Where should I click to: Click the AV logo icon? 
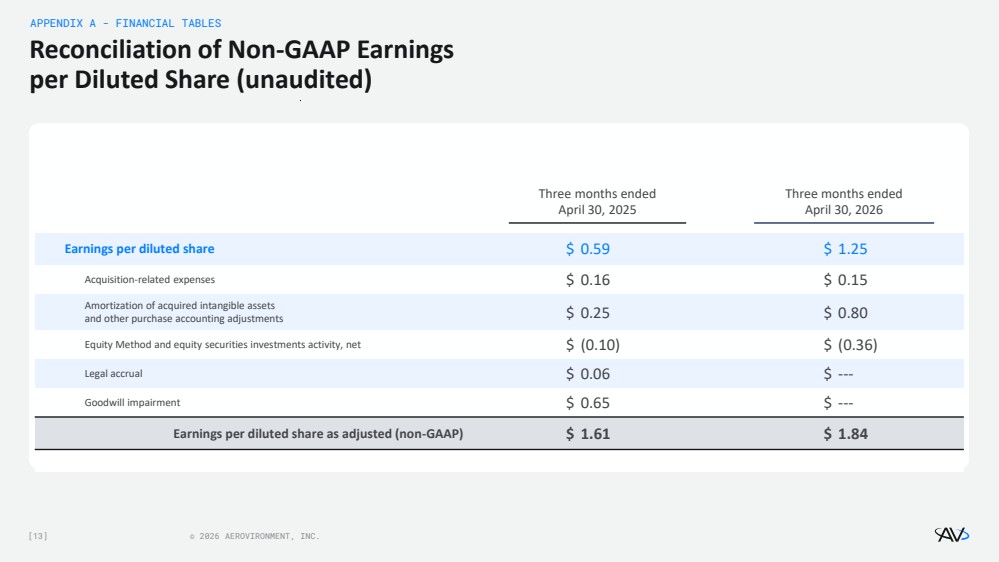pos(951,535)
